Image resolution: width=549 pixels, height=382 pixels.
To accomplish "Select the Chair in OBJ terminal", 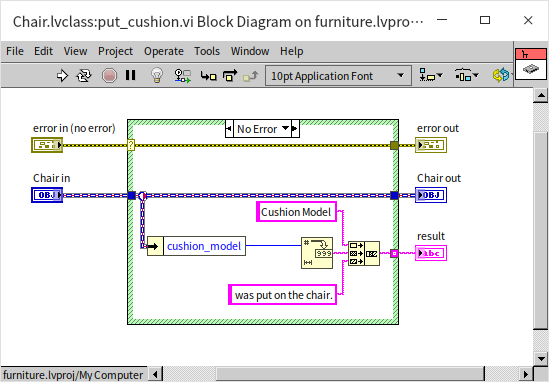I will 47,195.
